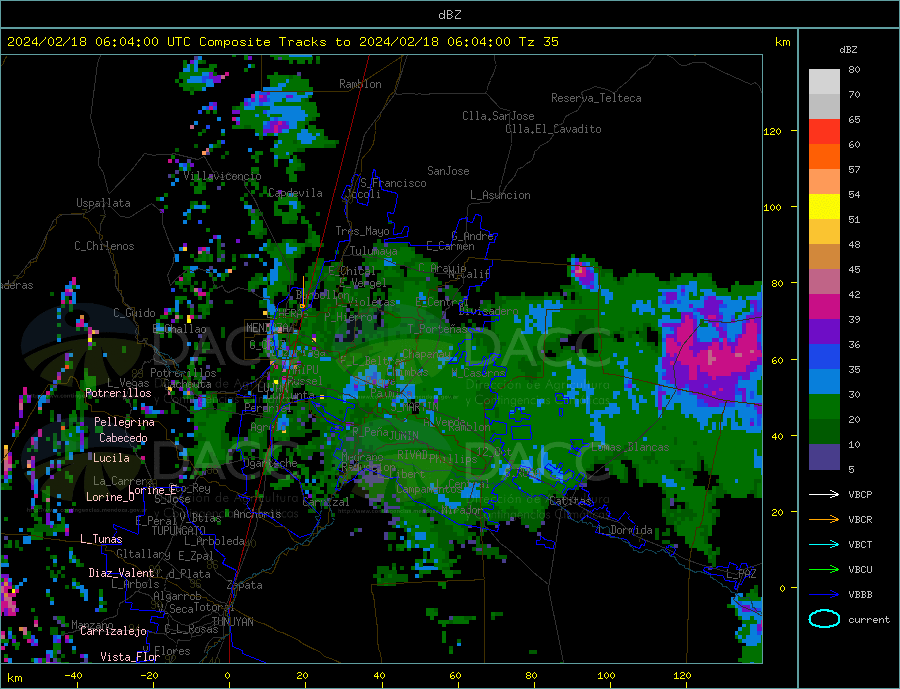Click the 'Uspallata' map label
Image resolution: width=900 pixels, height=689 pixels.
[103, 203]
